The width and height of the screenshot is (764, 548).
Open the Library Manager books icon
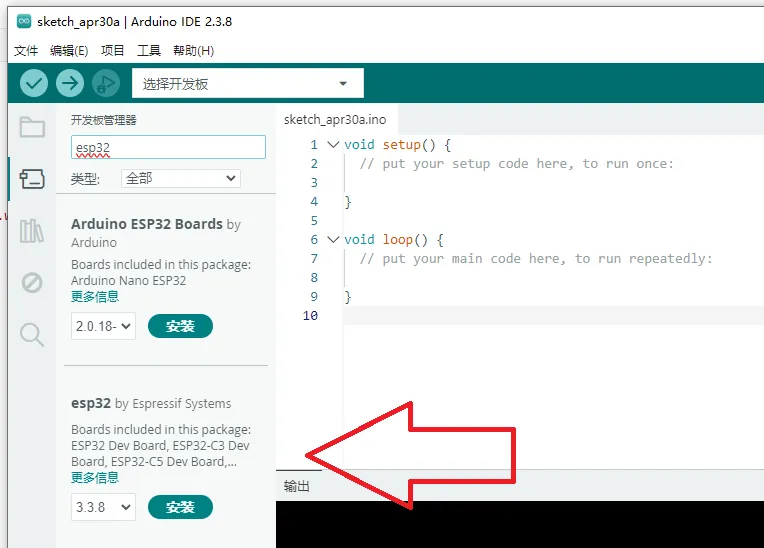32,231
